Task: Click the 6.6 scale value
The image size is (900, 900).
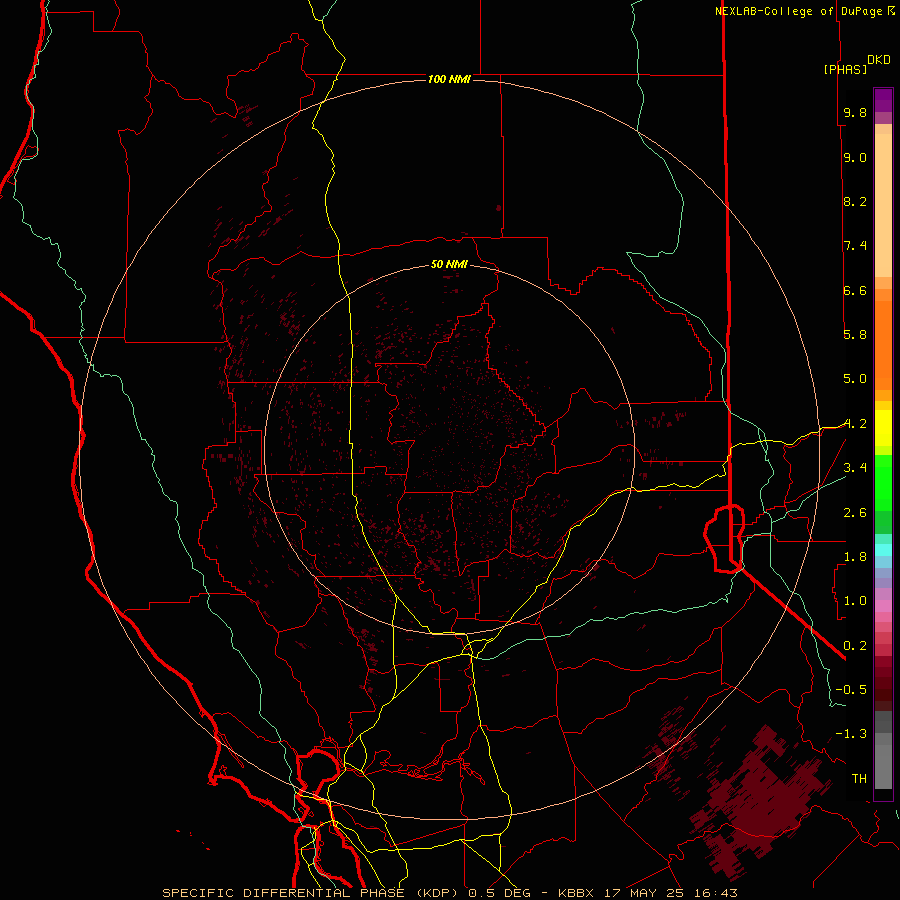Action: click(x=855, y=290)
